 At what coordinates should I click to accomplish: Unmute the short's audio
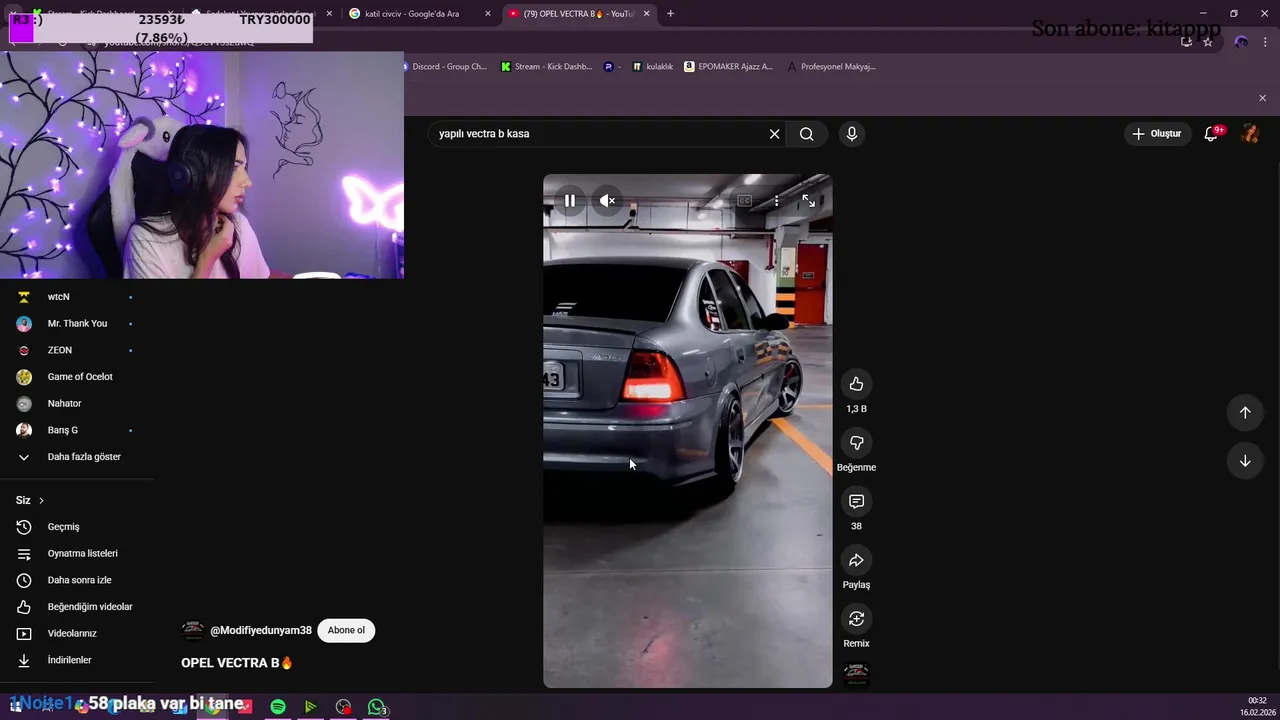[607, 201]
